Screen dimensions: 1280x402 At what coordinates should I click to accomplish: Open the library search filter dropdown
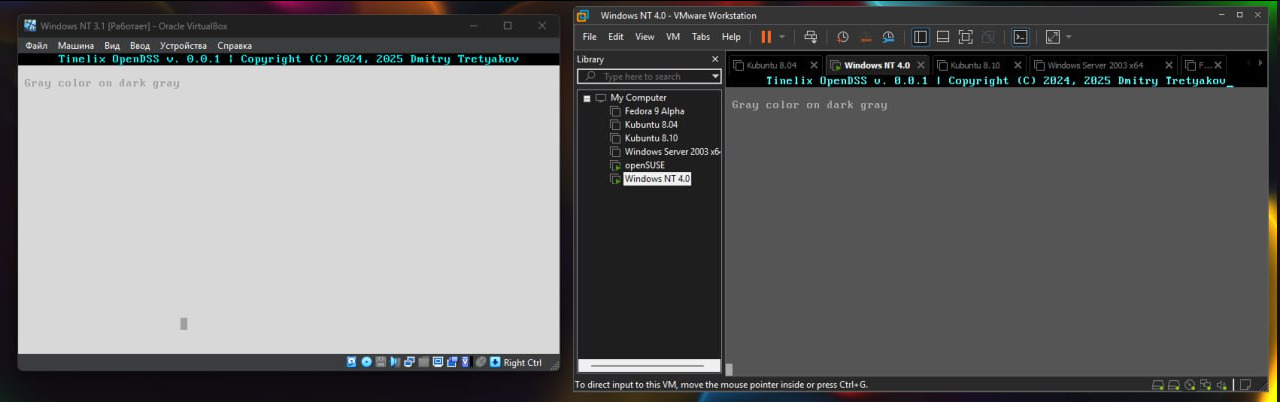(x=715, y=76)
